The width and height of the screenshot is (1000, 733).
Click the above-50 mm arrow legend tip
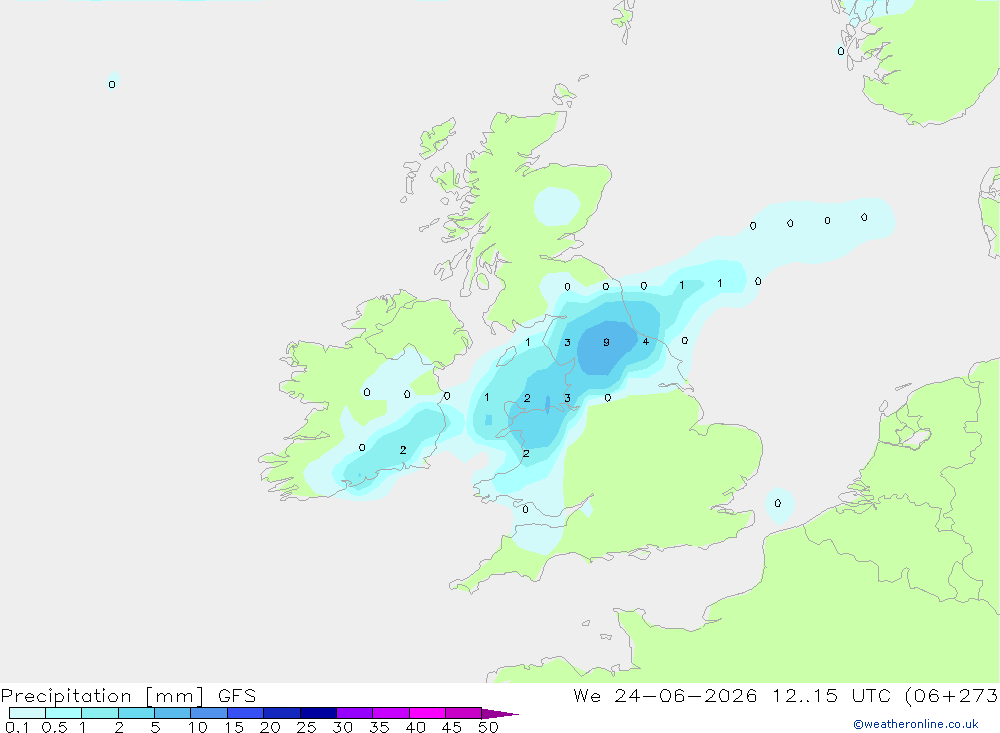pos(499,713)
